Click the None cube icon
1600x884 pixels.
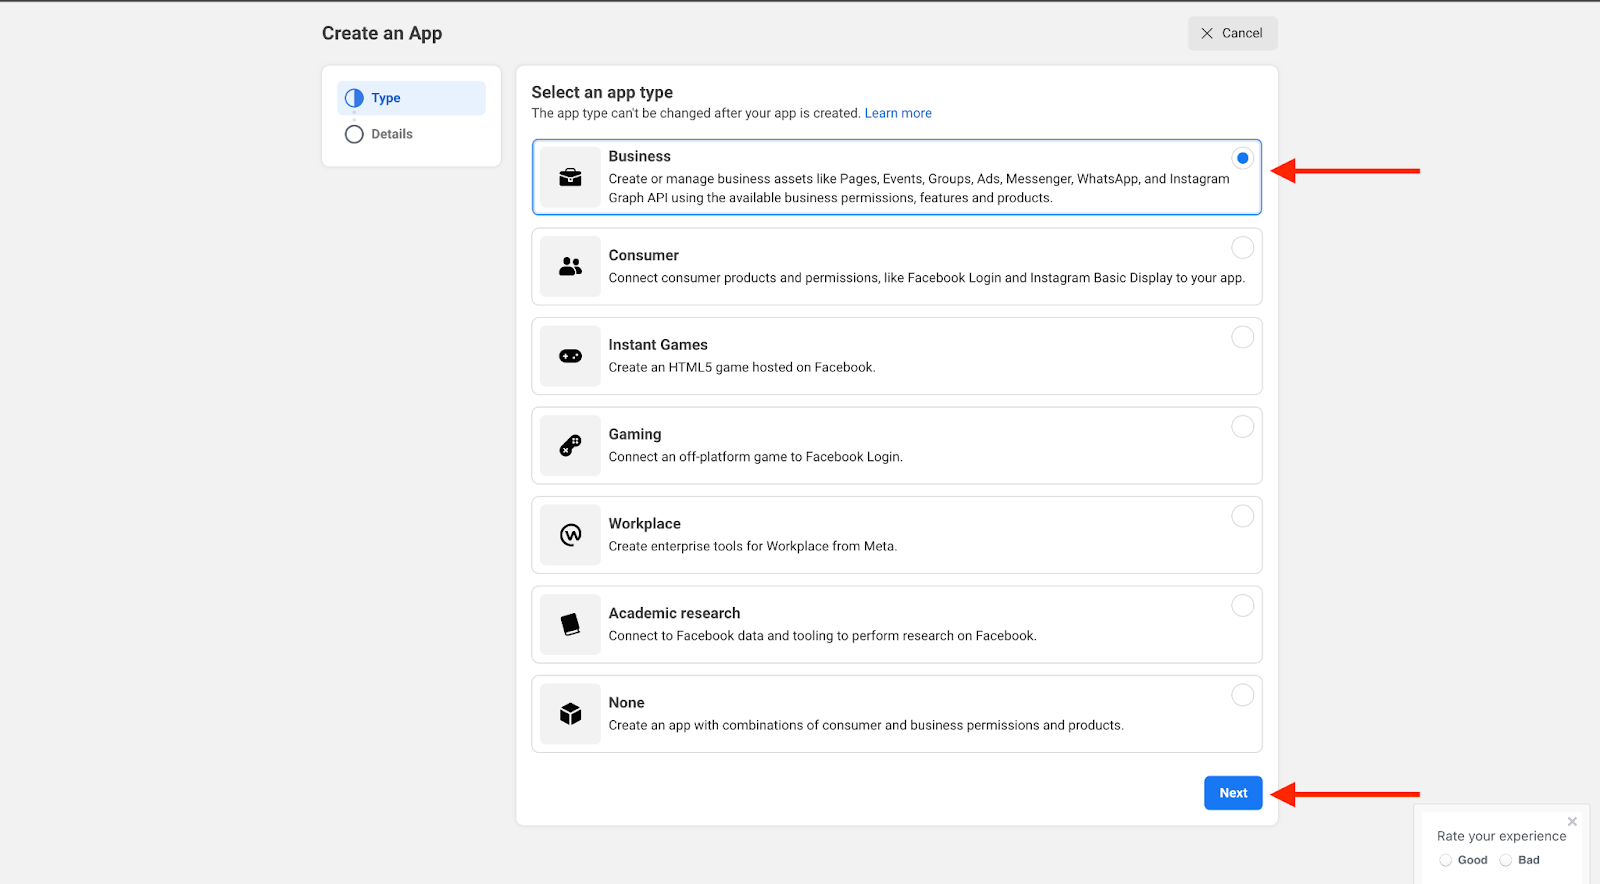pyautogui.click(x=570, y=714)
